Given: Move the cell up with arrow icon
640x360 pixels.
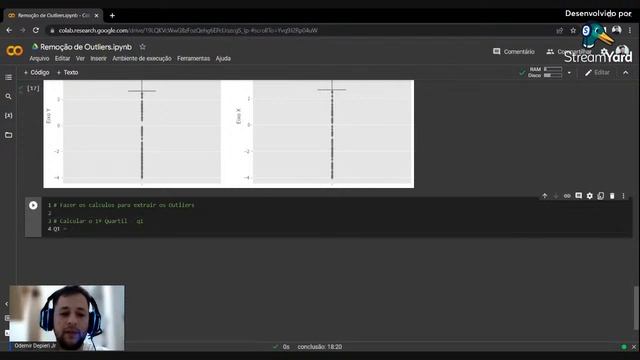Looking at the screenshot, I should 544,196.
